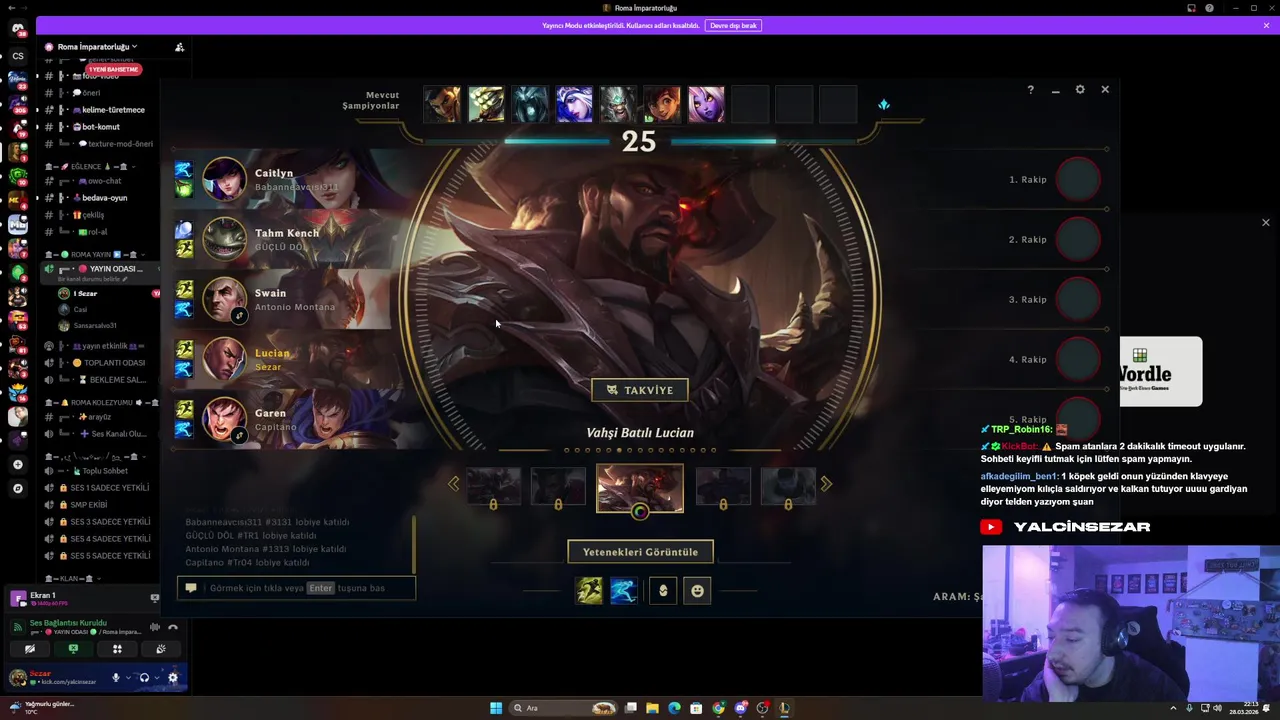Image resolution: width=1280 pixels, height=720 pixels.
Task: Click invite people icon next to server name
Action: (179, 47)
